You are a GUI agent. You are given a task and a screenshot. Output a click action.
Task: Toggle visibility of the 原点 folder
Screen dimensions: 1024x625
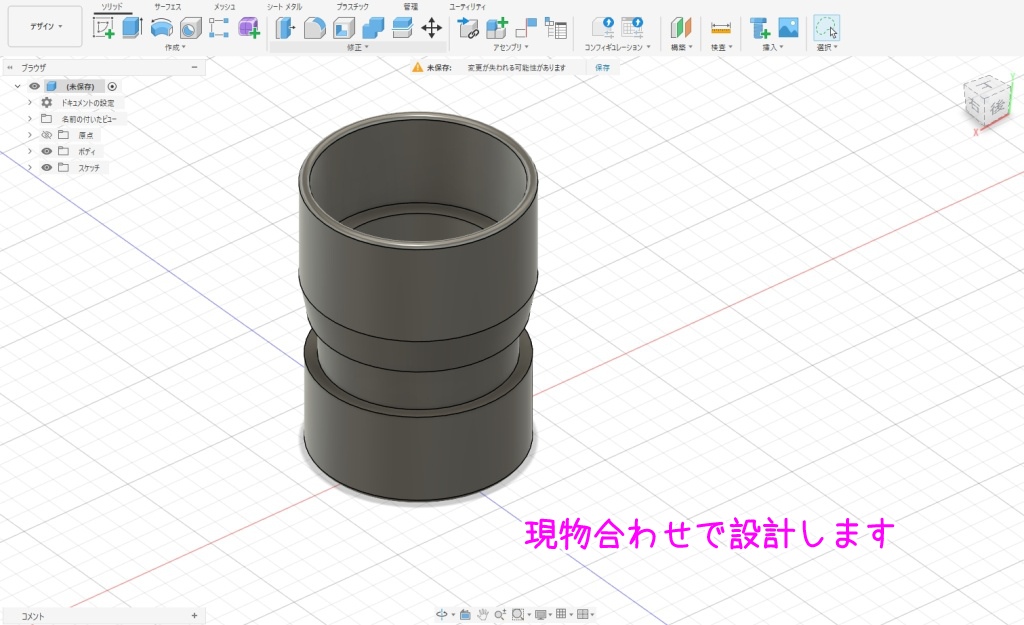[46, 135]
